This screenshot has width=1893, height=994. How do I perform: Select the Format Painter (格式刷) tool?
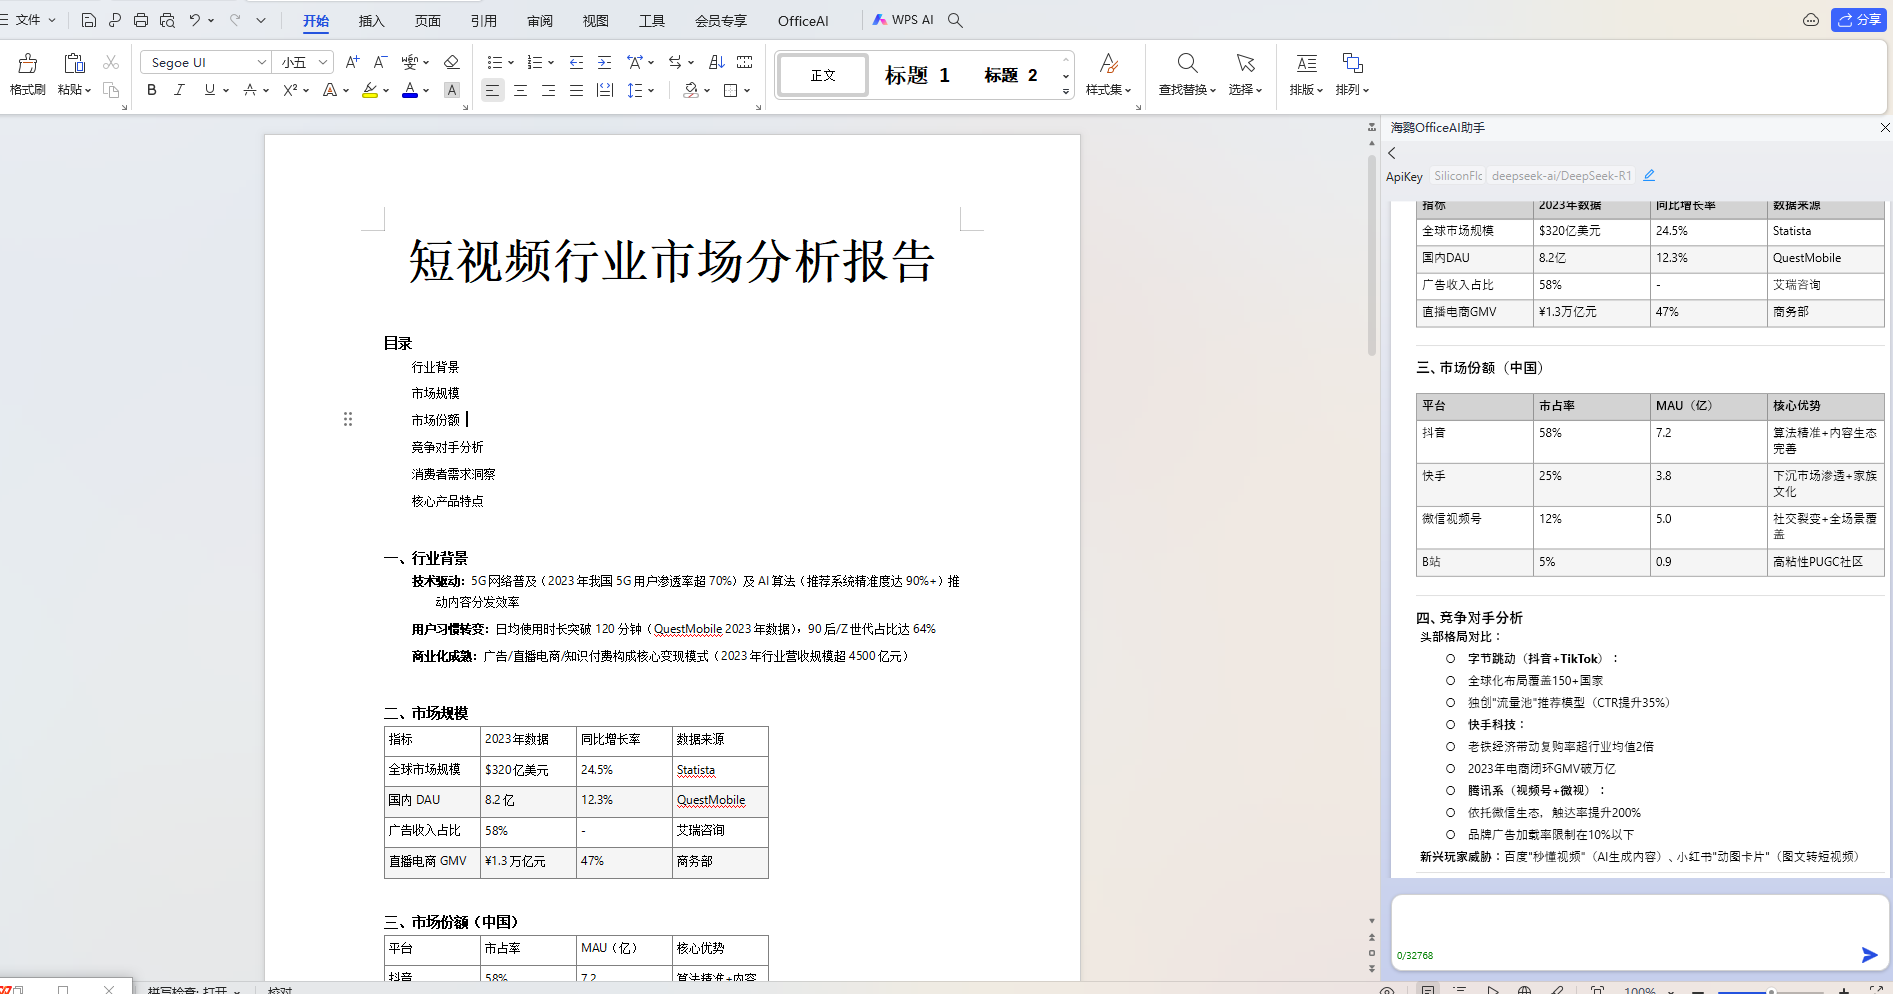tap(28, 74)
